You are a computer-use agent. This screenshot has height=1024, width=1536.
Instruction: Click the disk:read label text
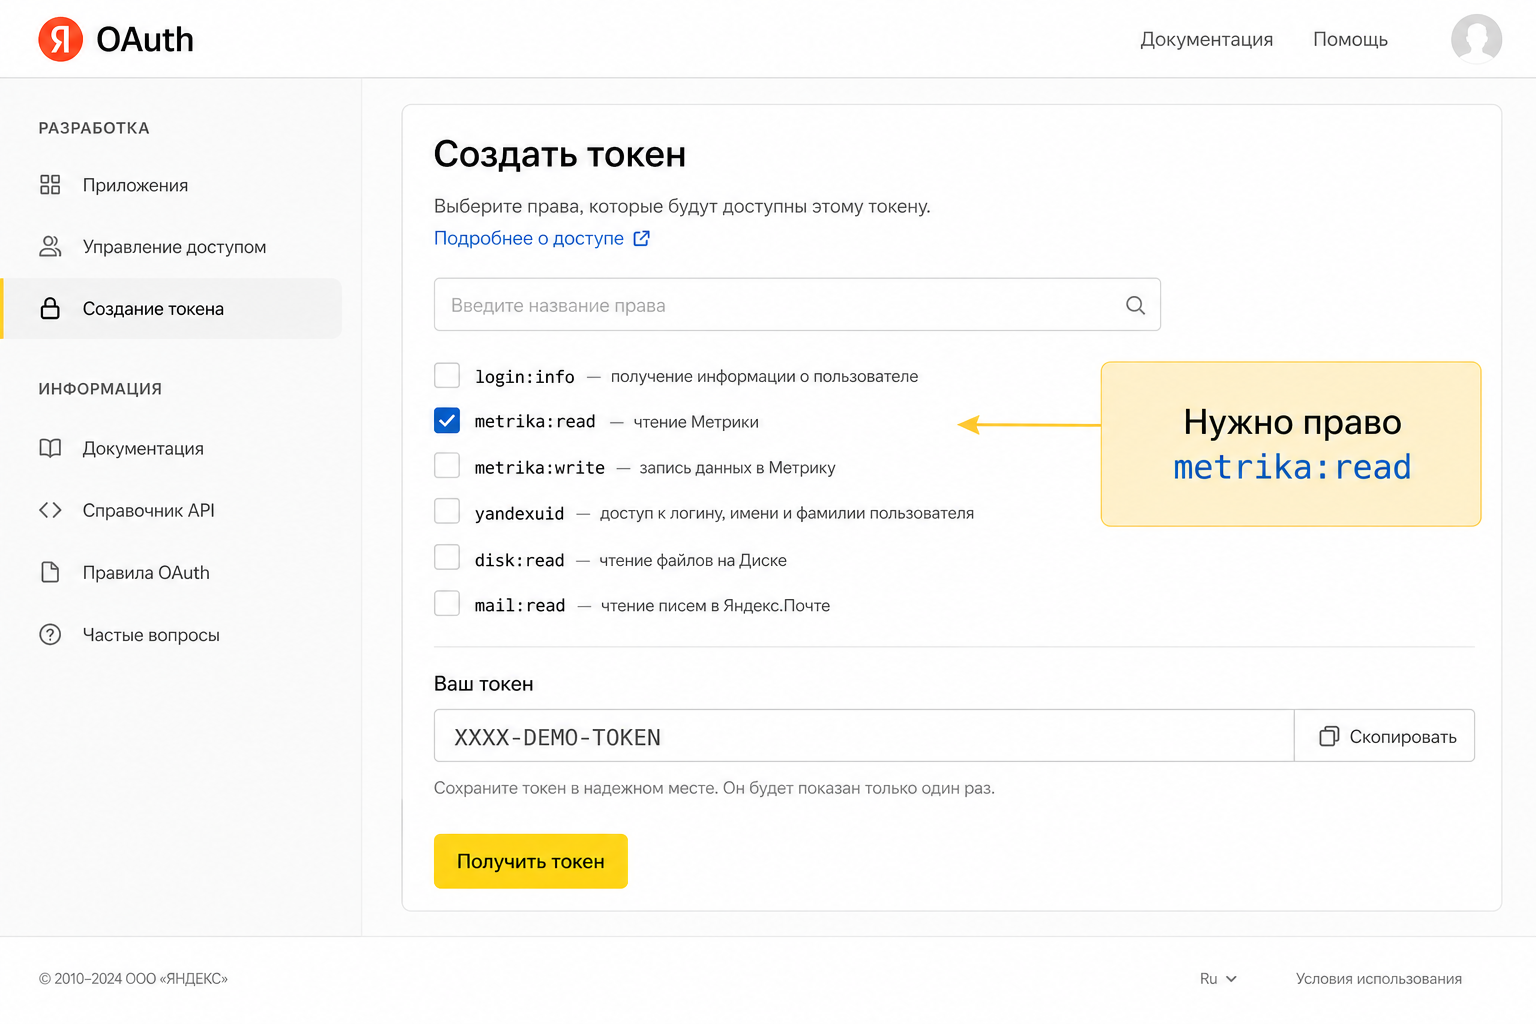(x=519, y=560)
